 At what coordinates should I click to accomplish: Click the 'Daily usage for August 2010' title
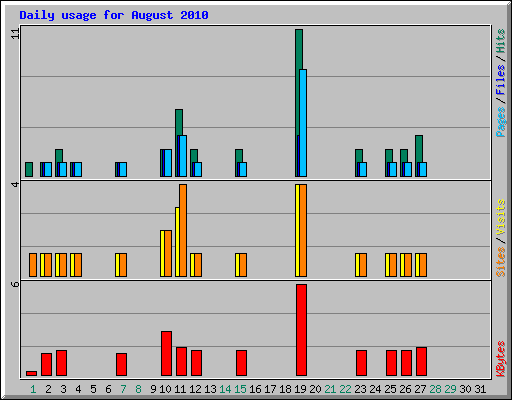pyautogui.click(x=114, y=15)
